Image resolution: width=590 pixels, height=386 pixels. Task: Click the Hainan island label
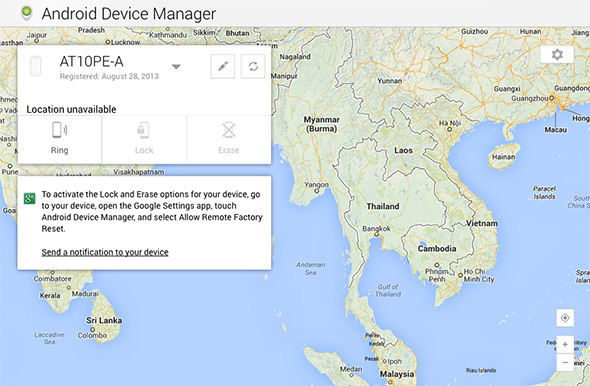[503, 157]
